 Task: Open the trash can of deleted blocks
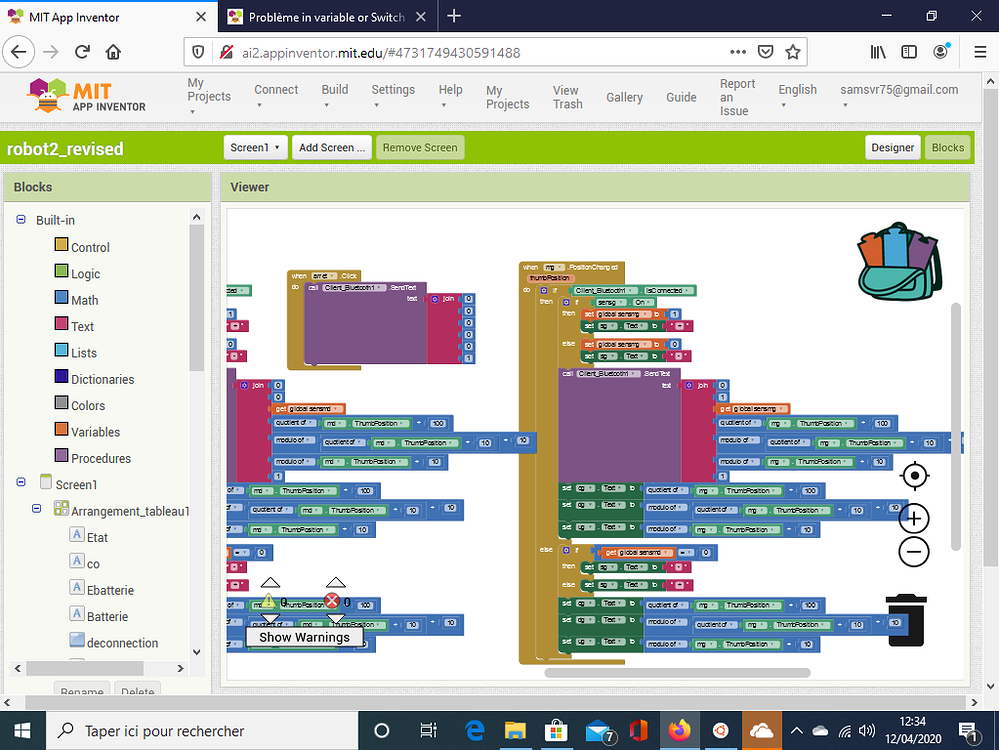906,620
